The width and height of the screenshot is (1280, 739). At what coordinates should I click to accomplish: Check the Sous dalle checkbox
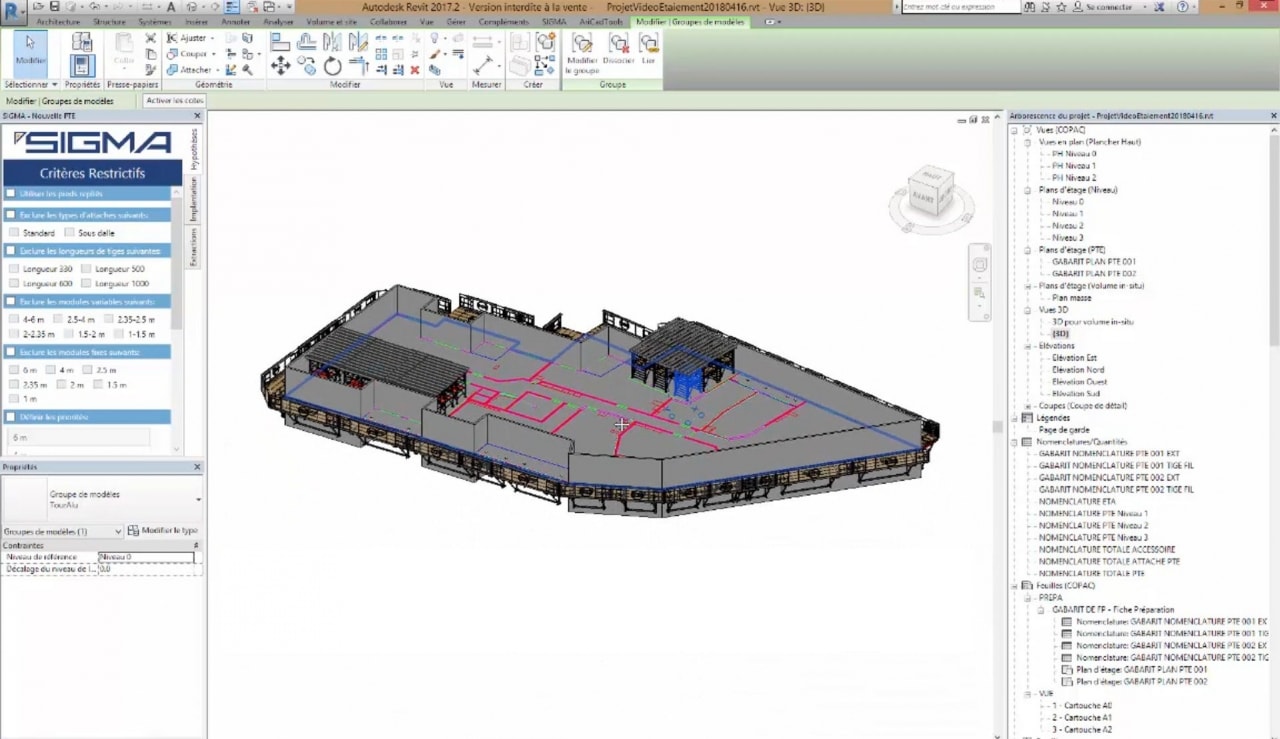tap(70, 233)
